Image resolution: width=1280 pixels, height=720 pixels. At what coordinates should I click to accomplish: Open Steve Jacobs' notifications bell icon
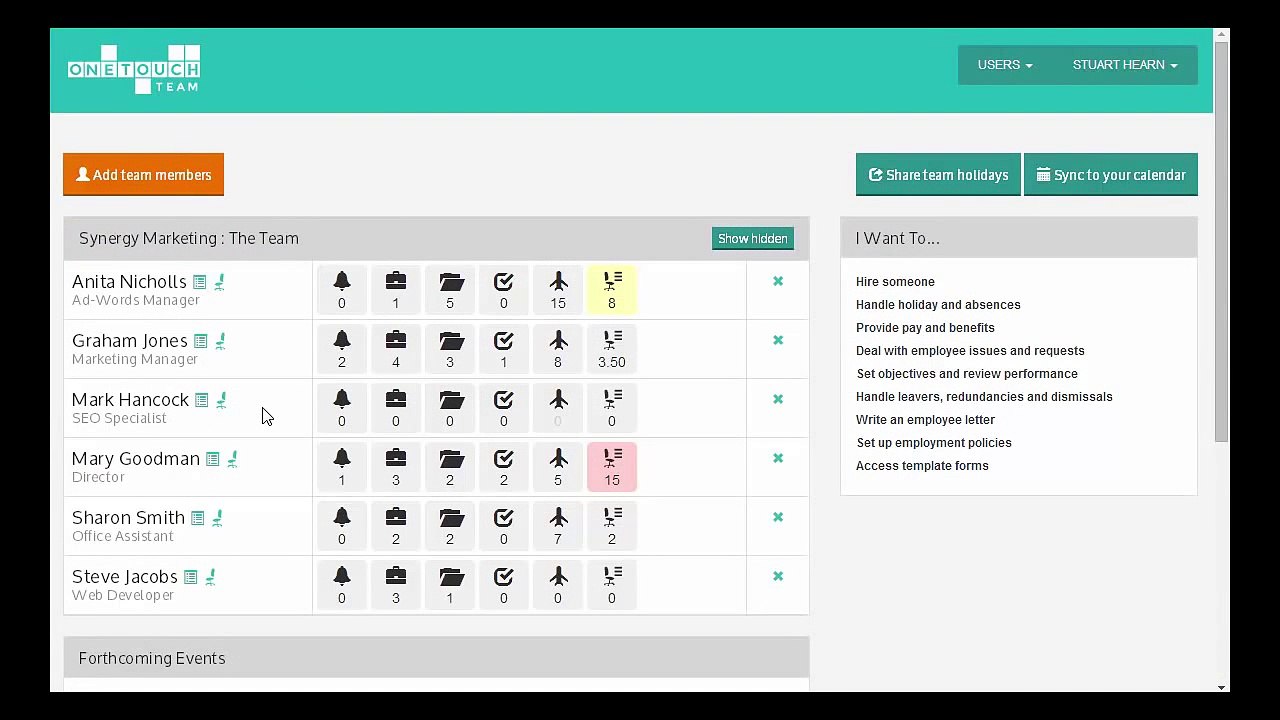pos(342,585)
